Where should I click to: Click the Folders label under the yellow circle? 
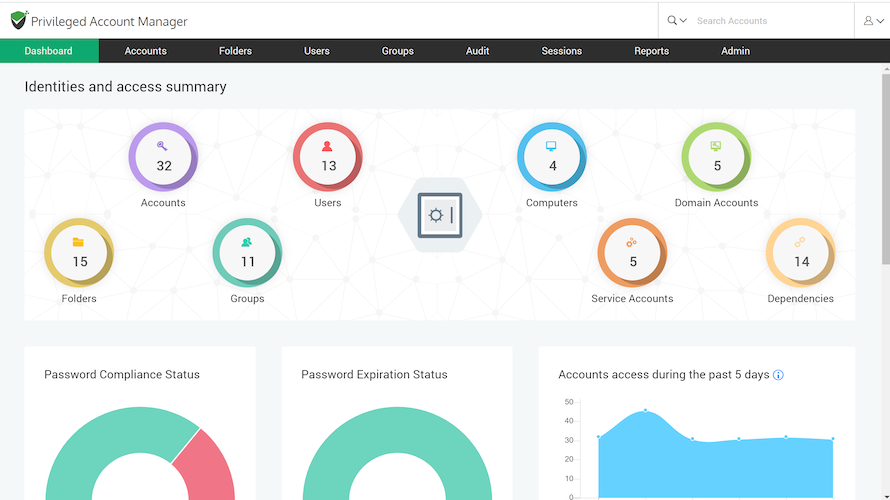tap(79, 299)
